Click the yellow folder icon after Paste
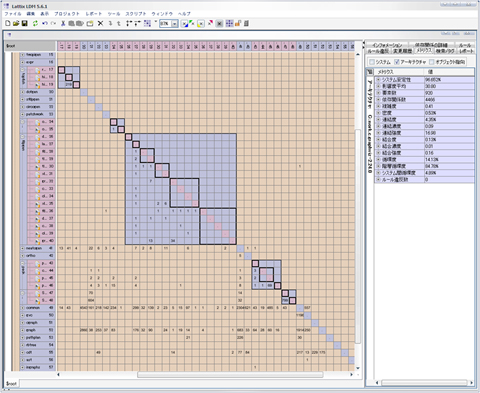The width and height of the screenshot is (480, 393). 90,23
